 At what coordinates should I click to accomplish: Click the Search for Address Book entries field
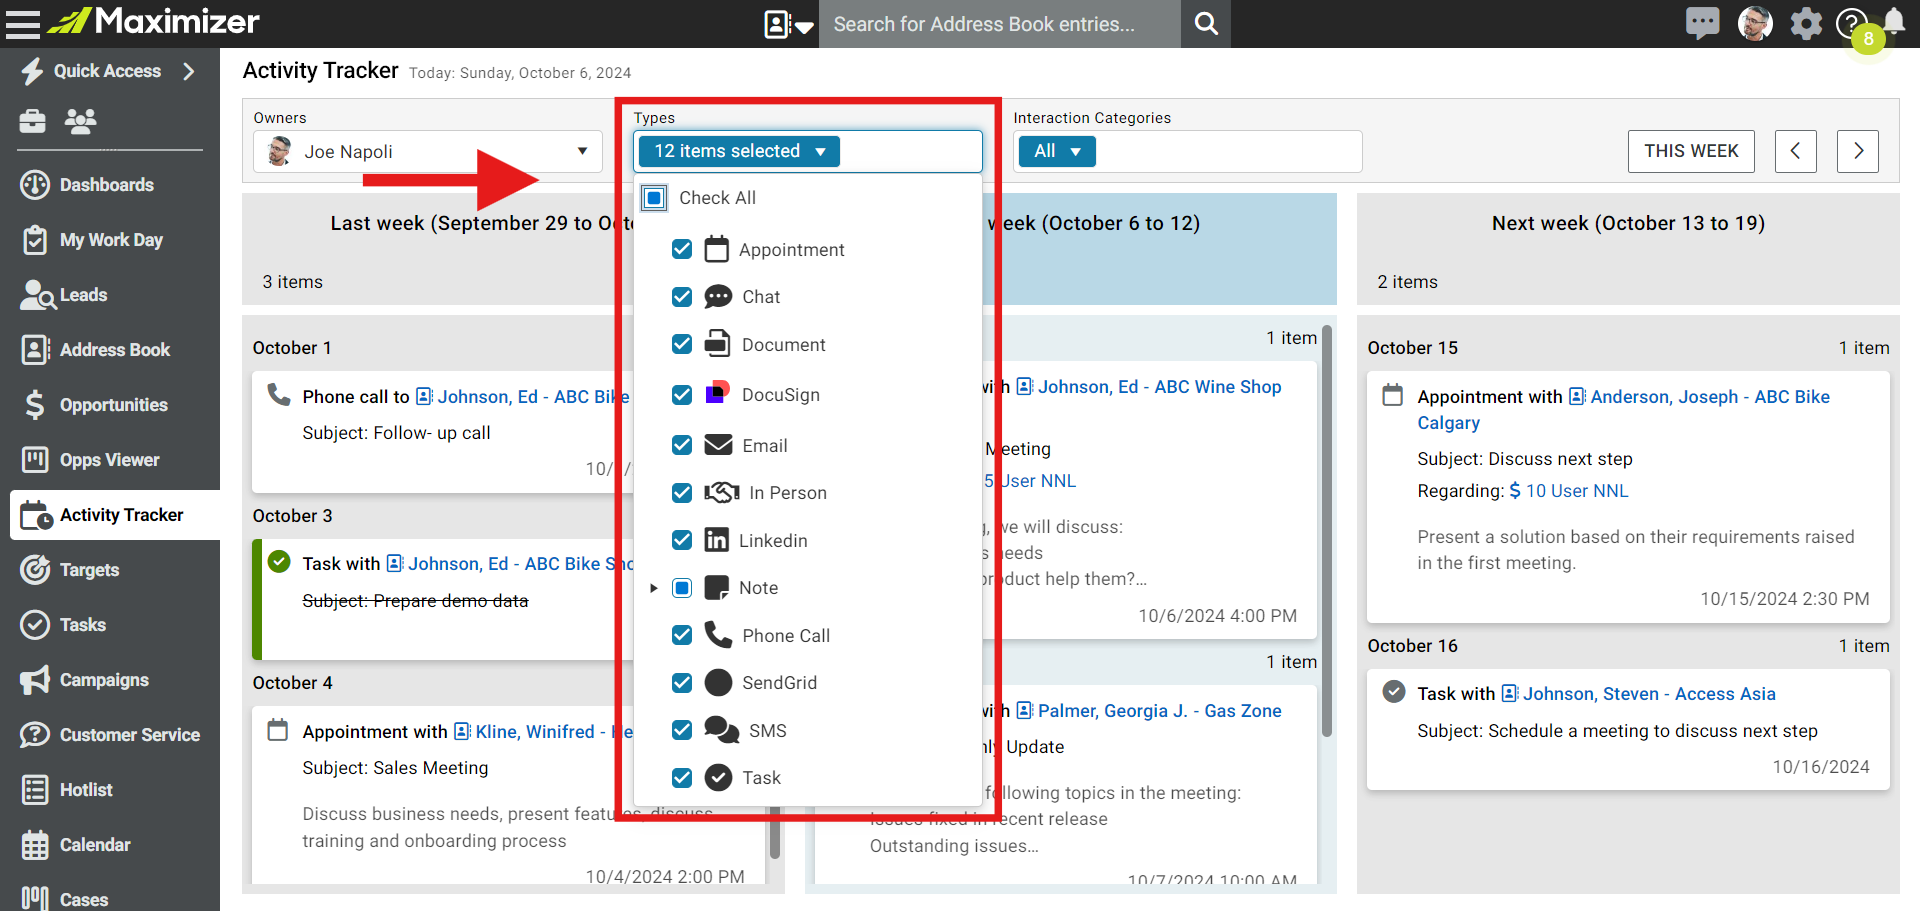(1000, 24)
